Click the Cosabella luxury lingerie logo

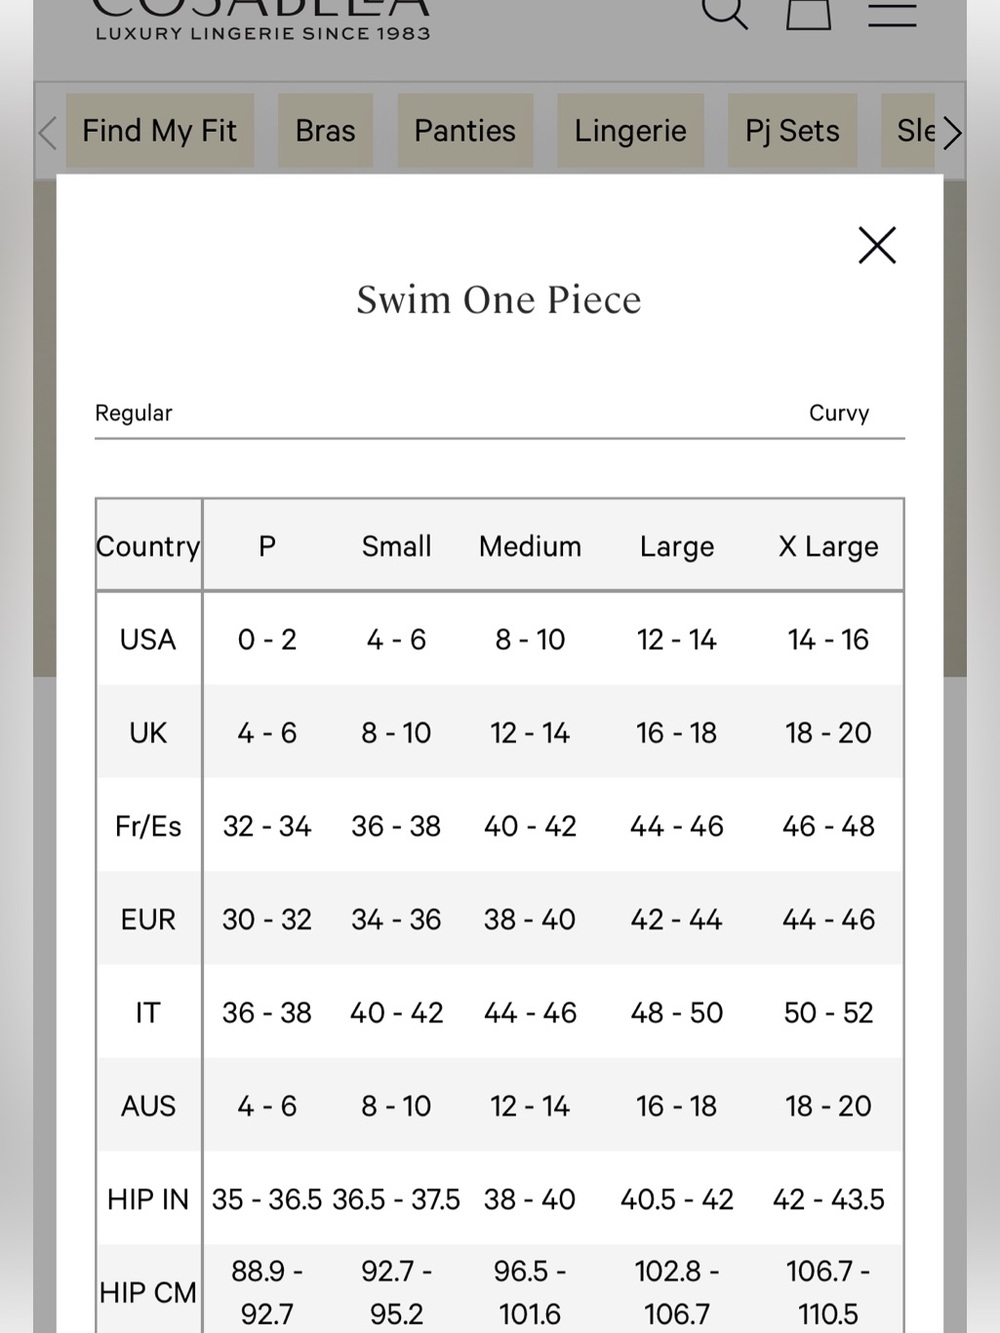(x=262, y=20)
